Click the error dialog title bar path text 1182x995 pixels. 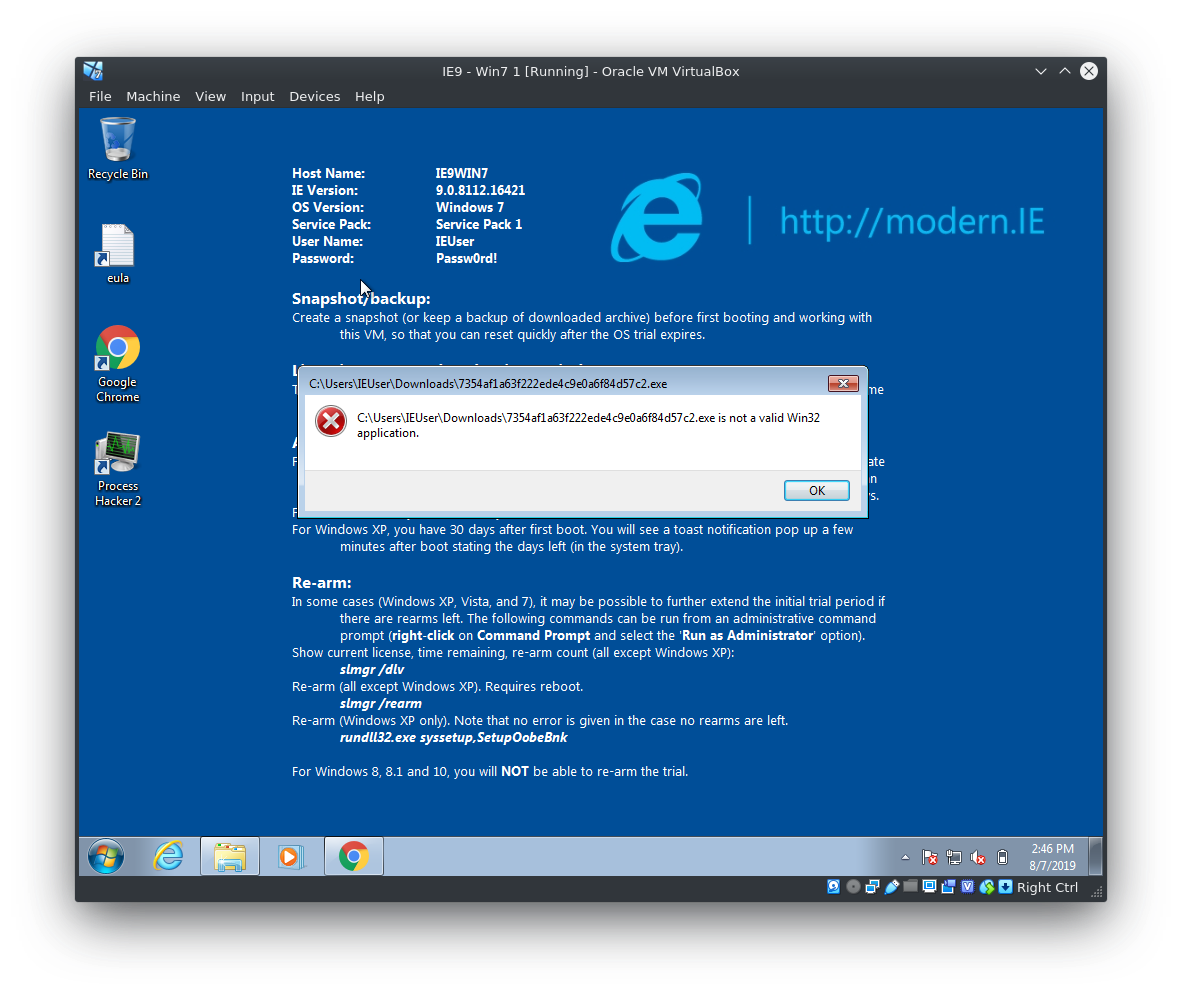click(x=488, y=384)
